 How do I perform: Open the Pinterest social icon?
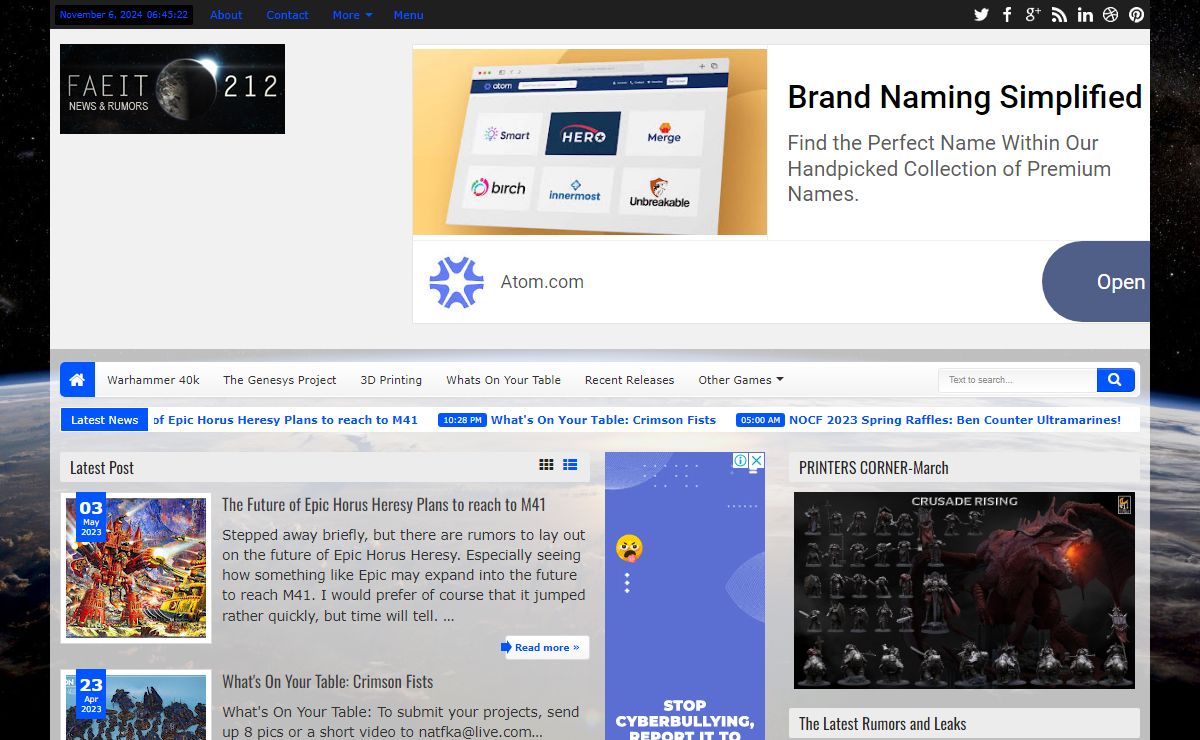(1137, 15)
